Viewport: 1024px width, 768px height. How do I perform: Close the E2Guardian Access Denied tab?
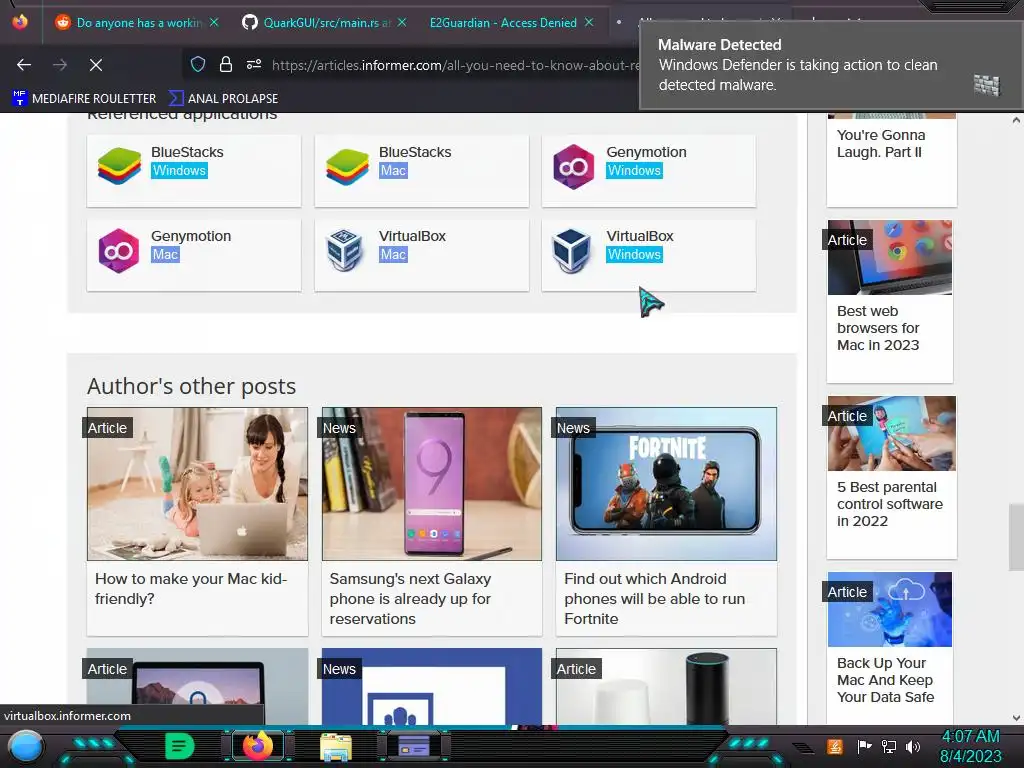pyautogui.click(x=589, y=22)
